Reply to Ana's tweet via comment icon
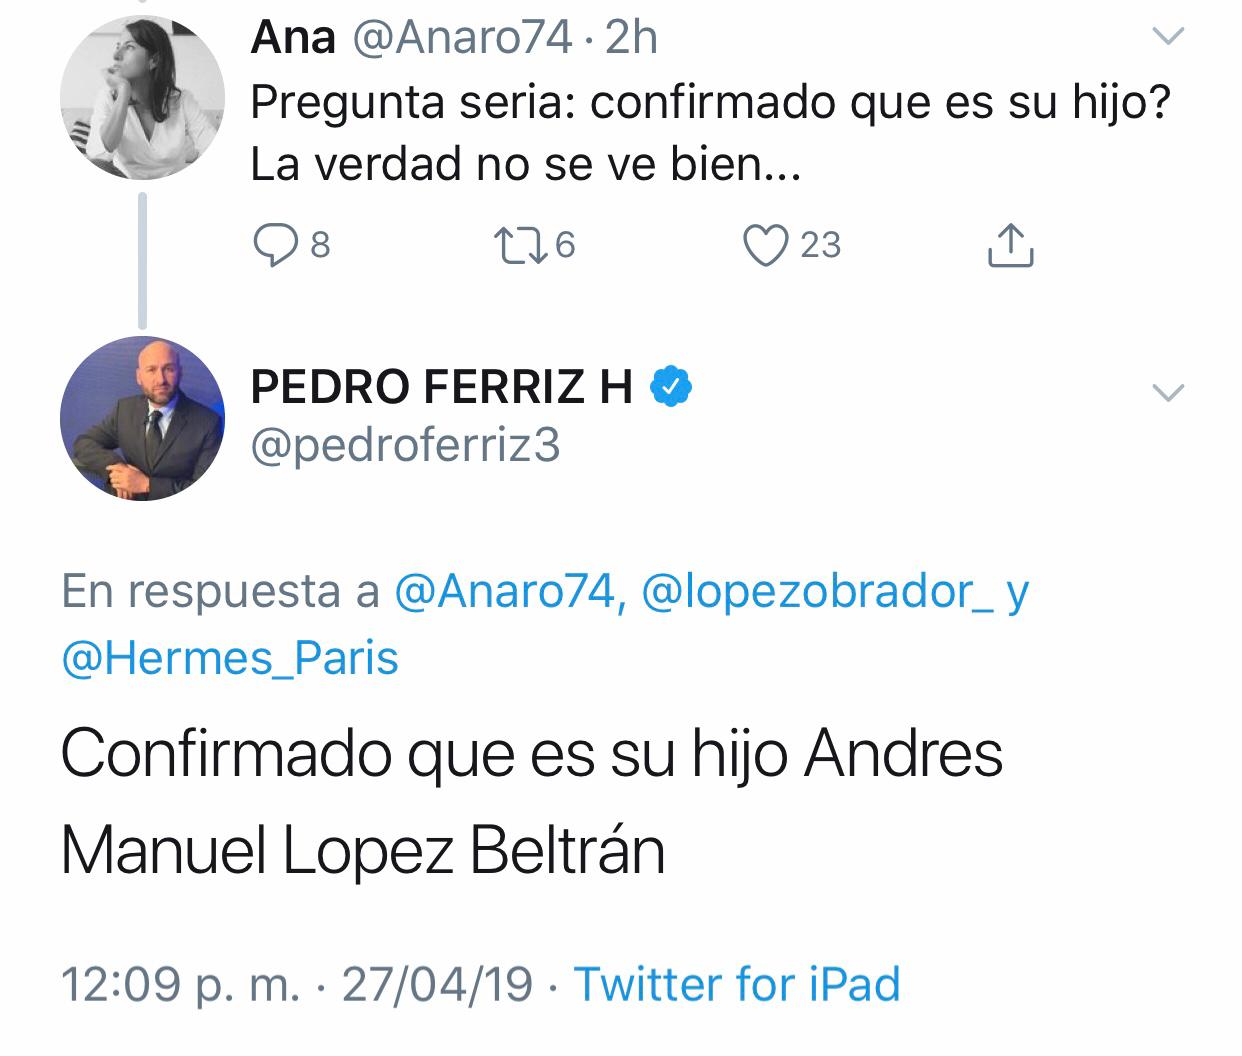The height and width of the screenshot is (1056, 1242). point(272,245)
